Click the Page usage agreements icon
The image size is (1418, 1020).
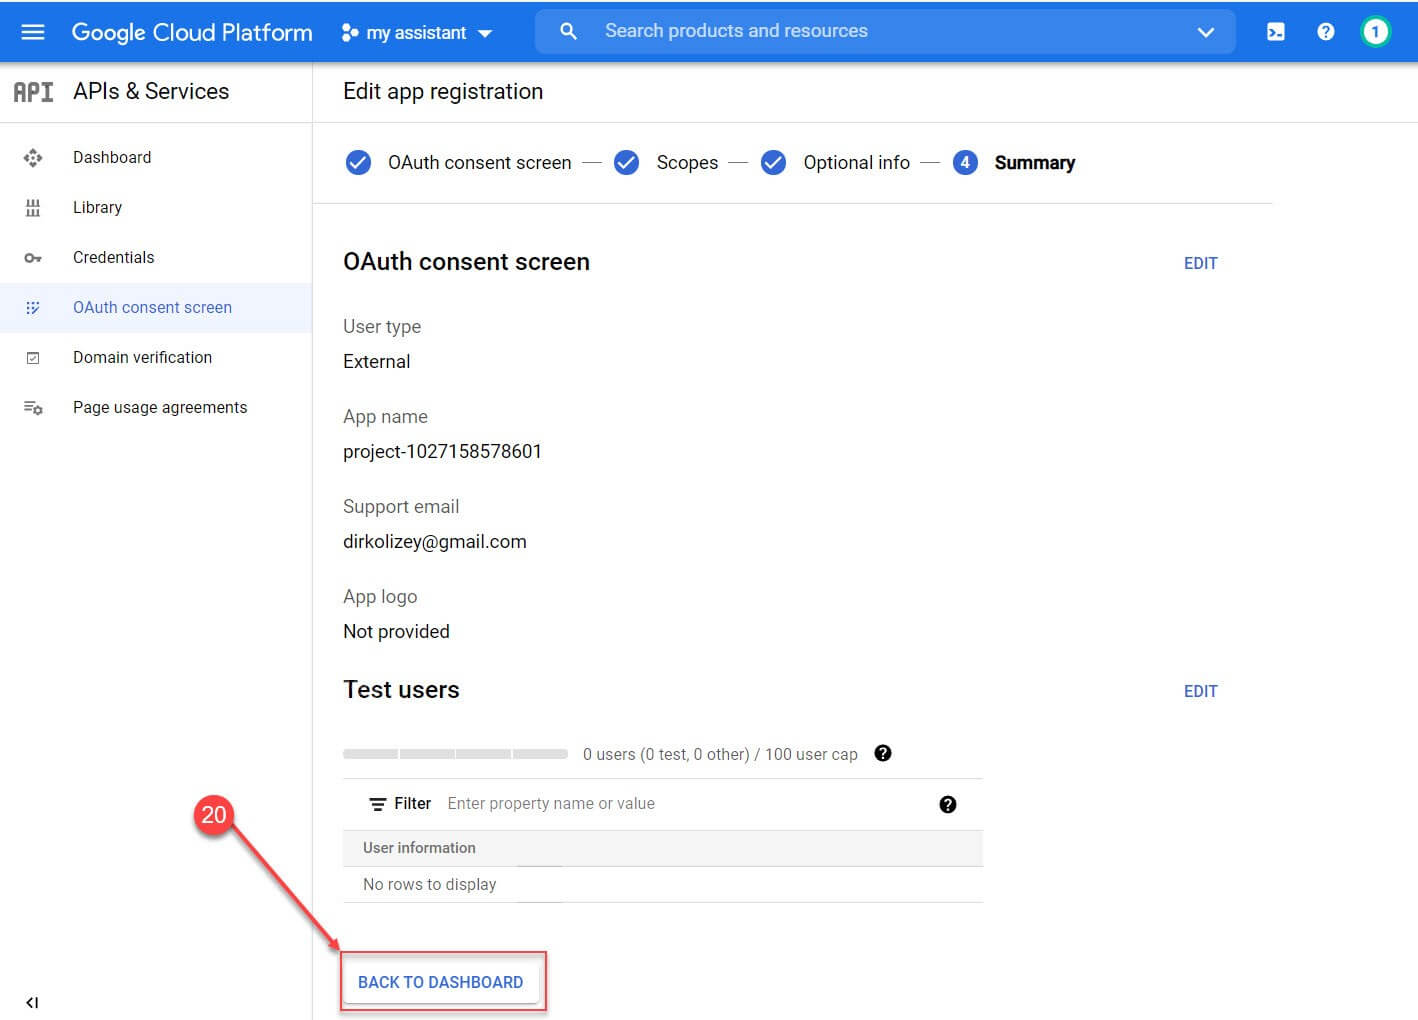point(33,408)
